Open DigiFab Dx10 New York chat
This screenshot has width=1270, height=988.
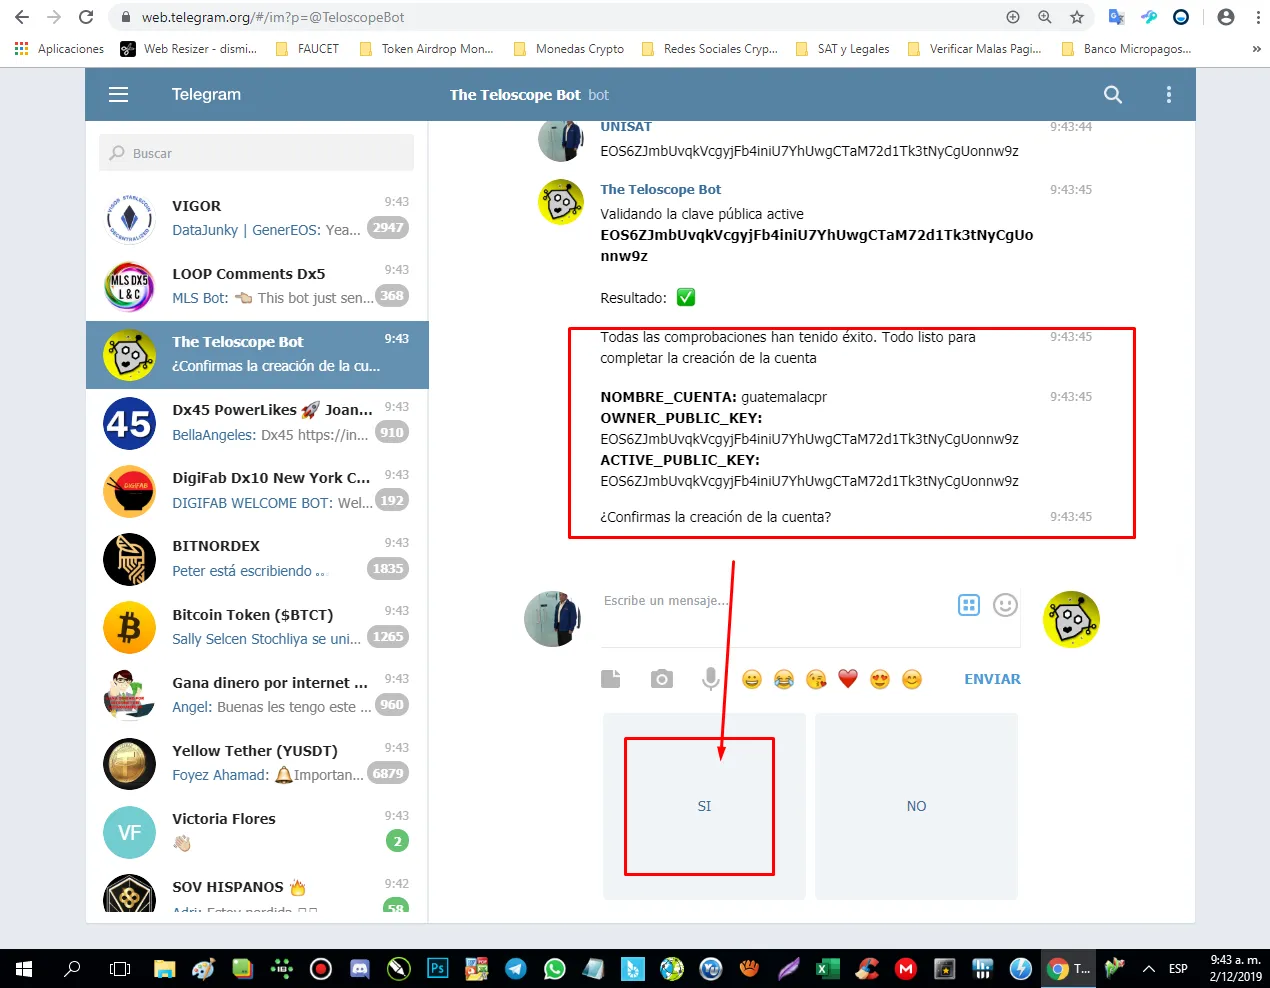coord(257,490)
